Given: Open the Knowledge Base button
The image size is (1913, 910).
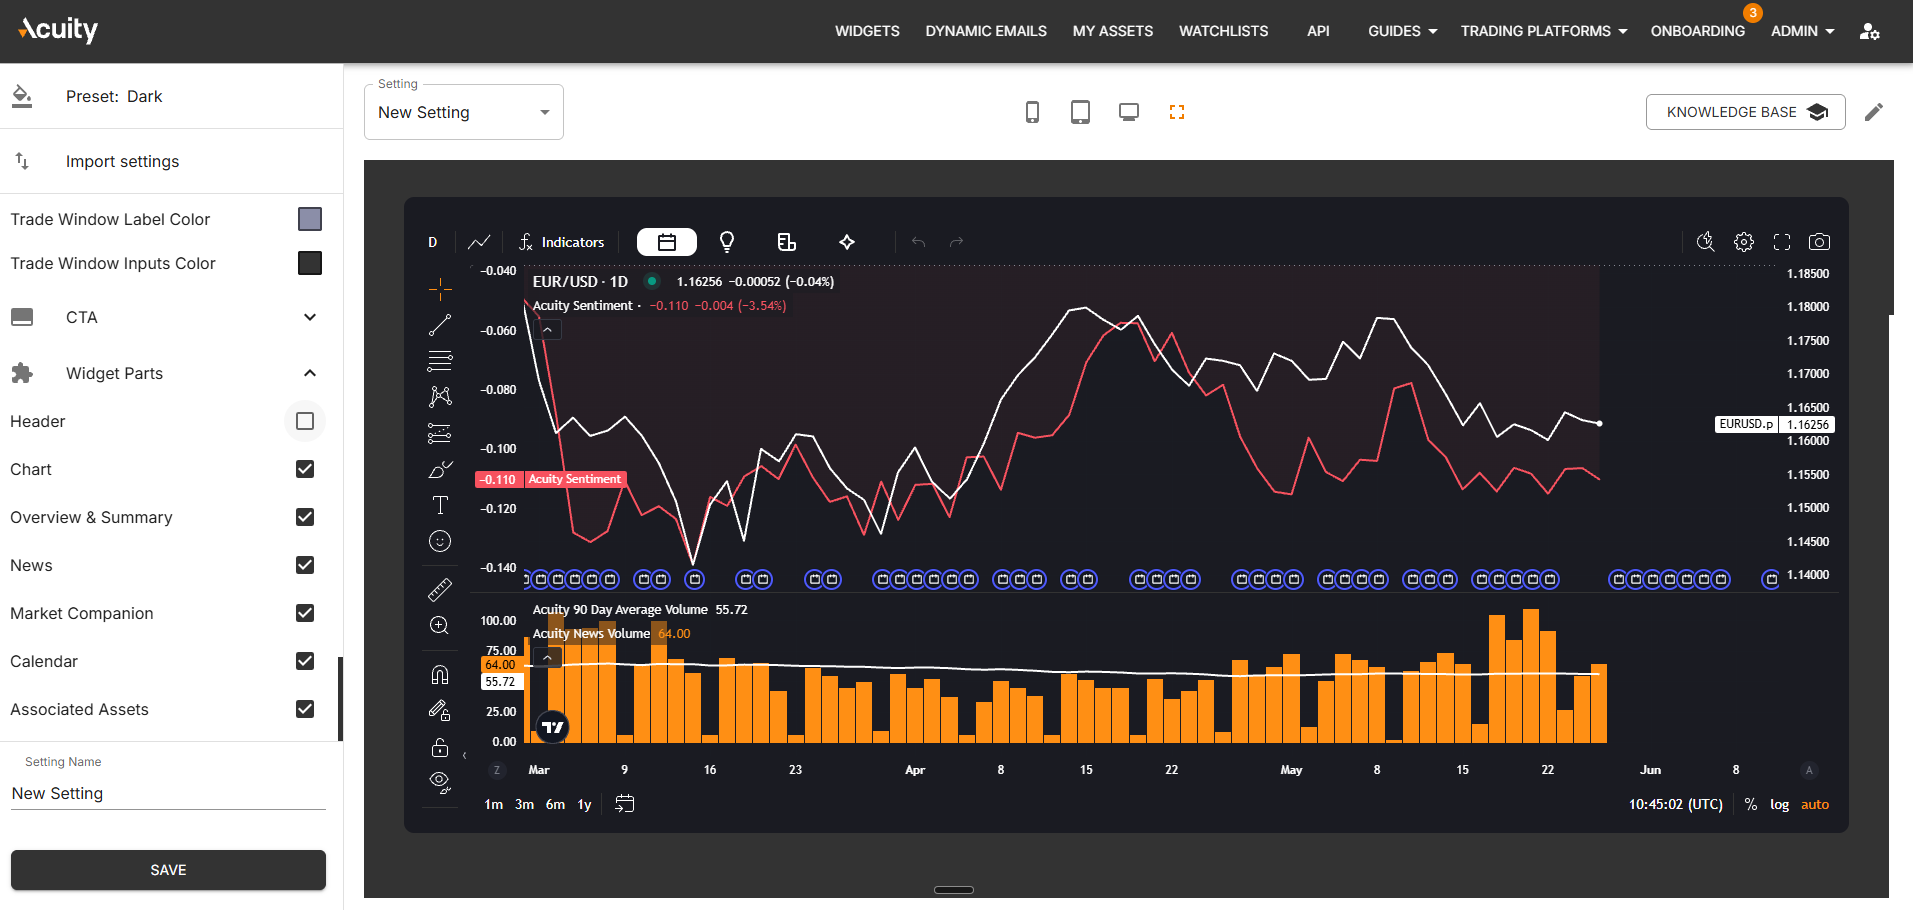Looking at the screenshot, I should coord(1746,112).
